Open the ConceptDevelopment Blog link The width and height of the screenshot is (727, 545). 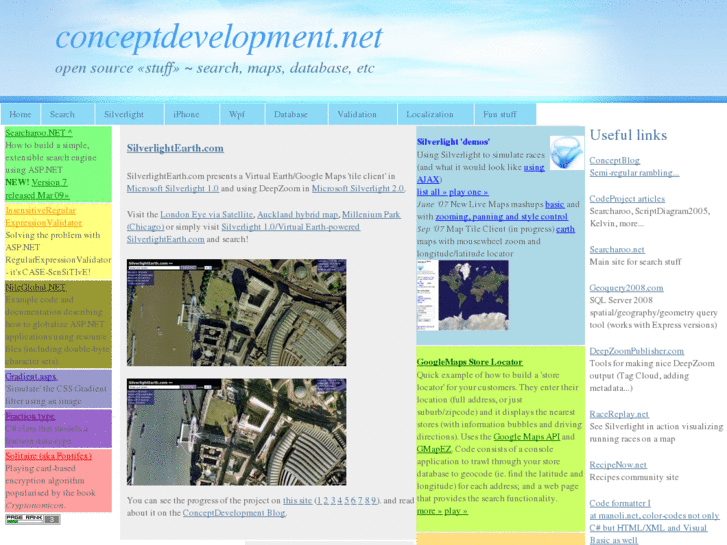tap(234, 513)
